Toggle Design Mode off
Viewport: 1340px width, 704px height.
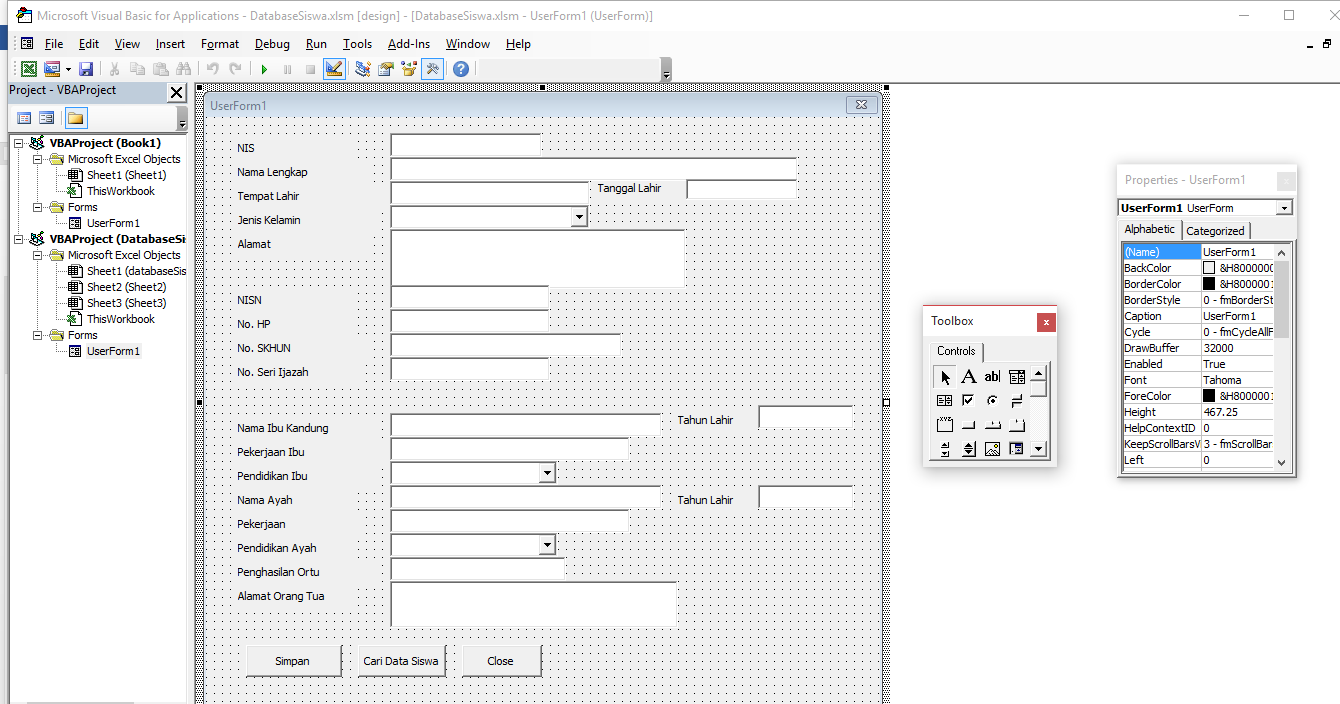click(x=332, y=68)
